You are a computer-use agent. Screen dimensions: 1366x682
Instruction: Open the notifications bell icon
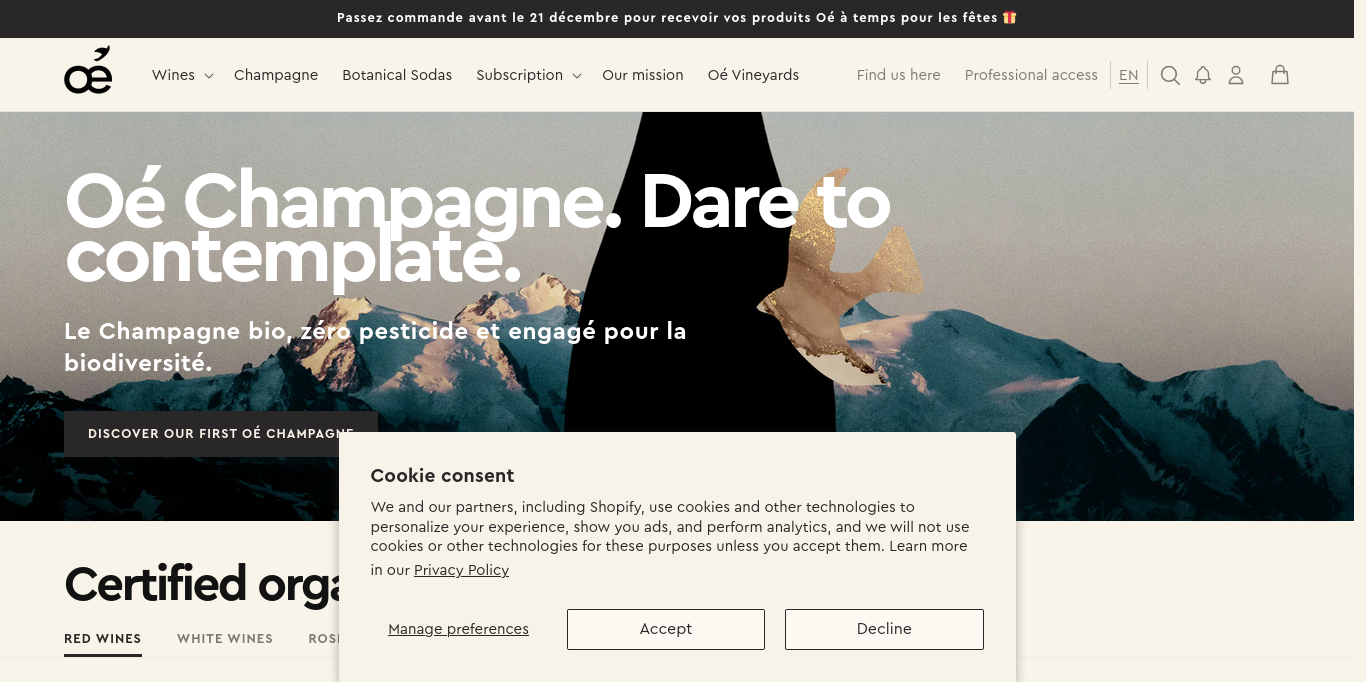click(x=1203, y=75)
